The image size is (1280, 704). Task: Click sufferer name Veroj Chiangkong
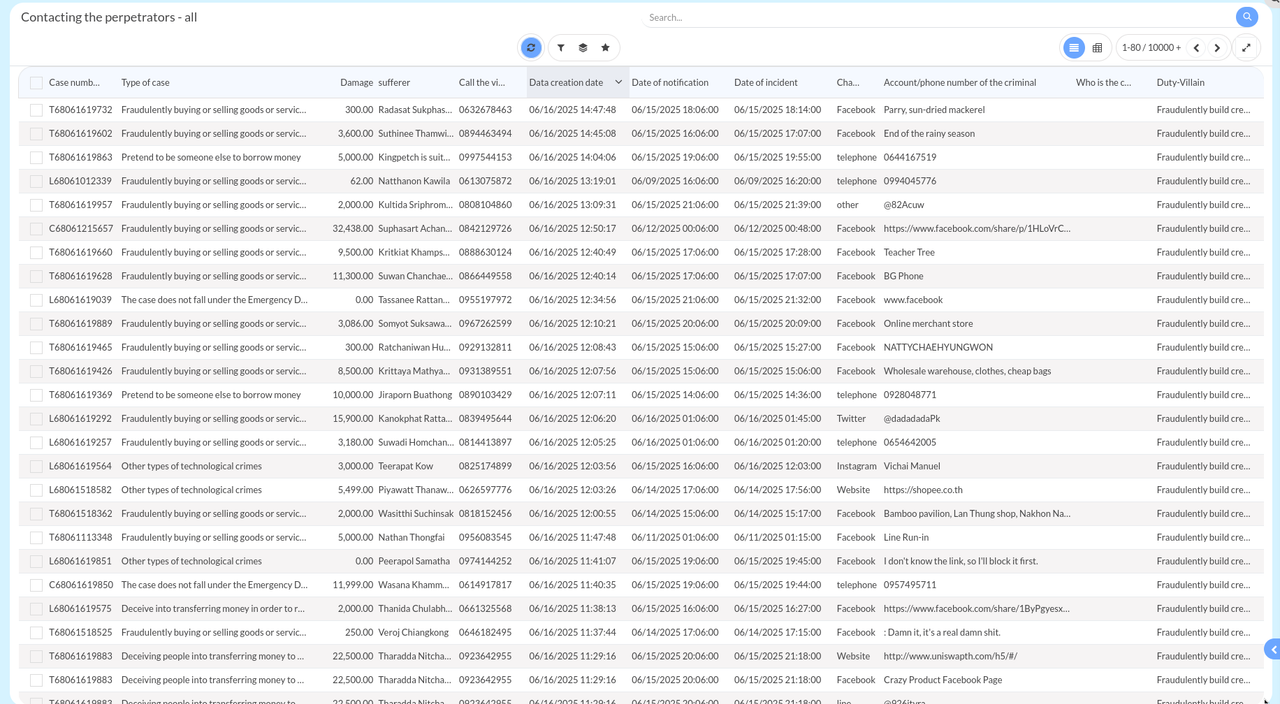click(414, 633)
